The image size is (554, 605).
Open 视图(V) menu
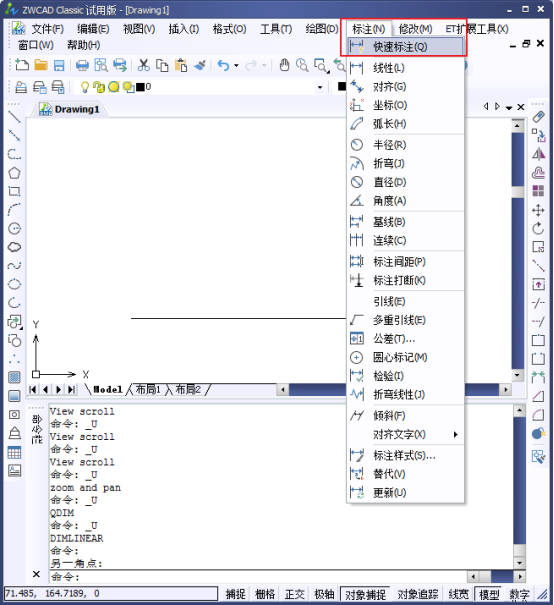pos(139,29)
